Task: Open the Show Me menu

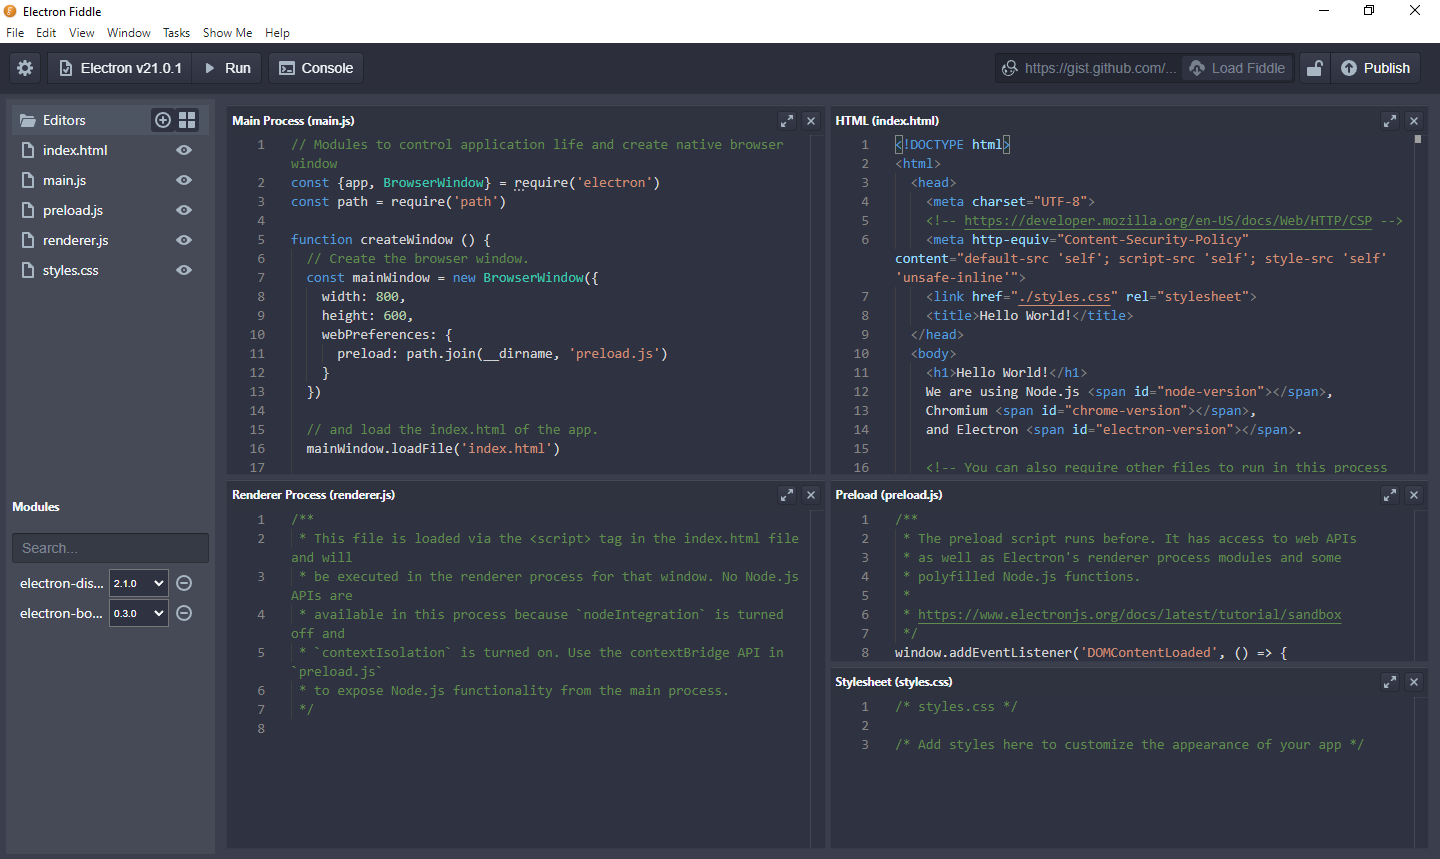Action: pos(227,33)
